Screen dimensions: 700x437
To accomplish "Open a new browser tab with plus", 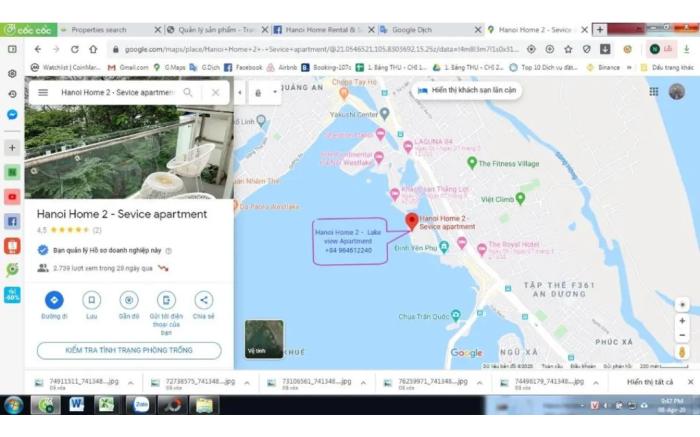I will pyautogui.click(x=600, y=30).
